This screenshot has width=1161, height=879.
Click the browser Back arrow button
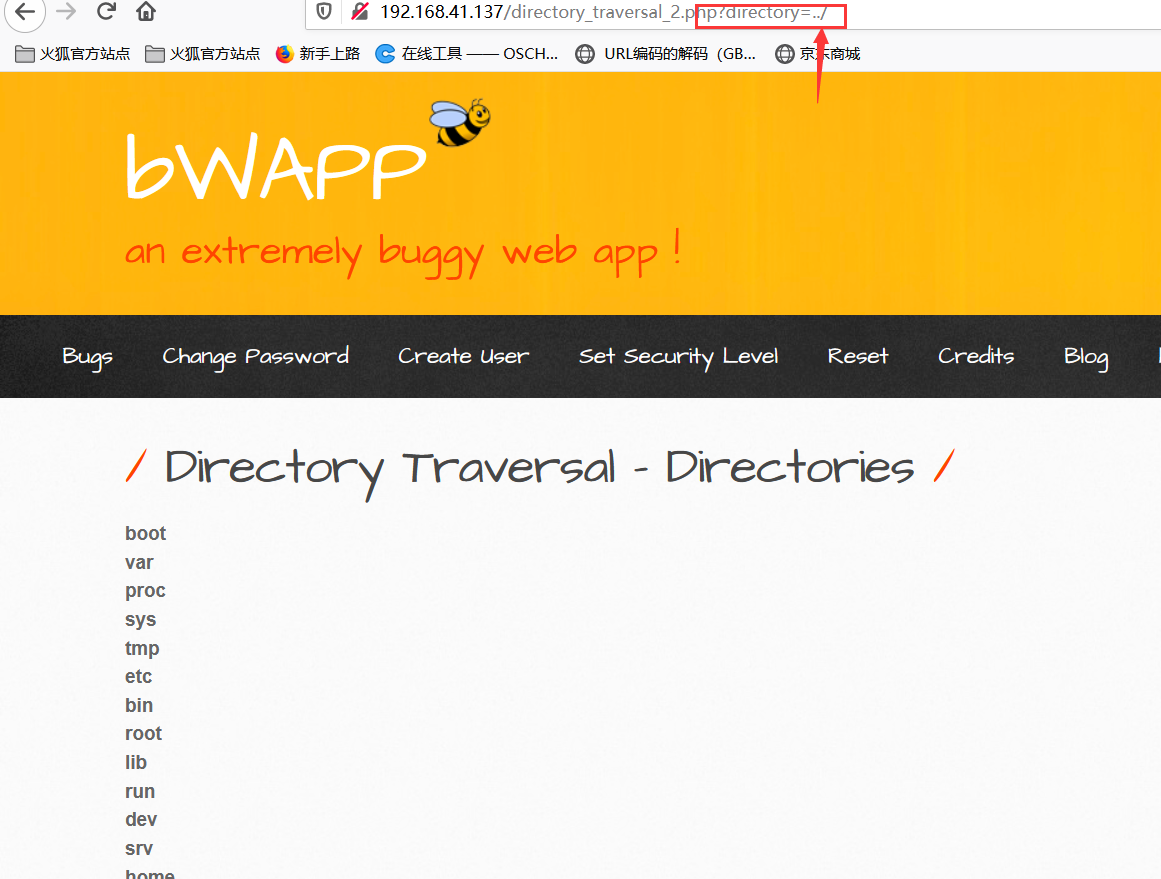click(x=25, y=11)
